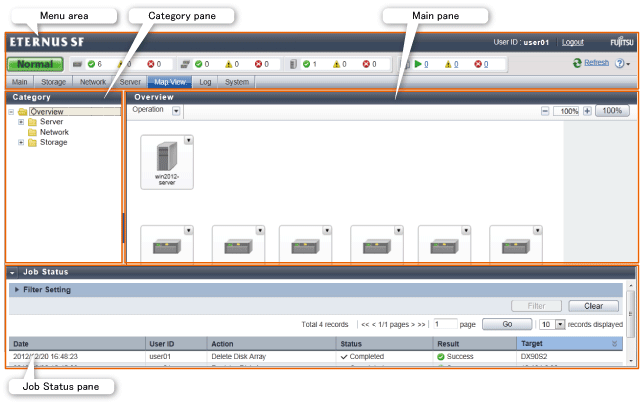This screenshot has height=405, width=640.
Task: Click the DX90S2 target cell
Action: pyautogui.click(x=533, y=356)
